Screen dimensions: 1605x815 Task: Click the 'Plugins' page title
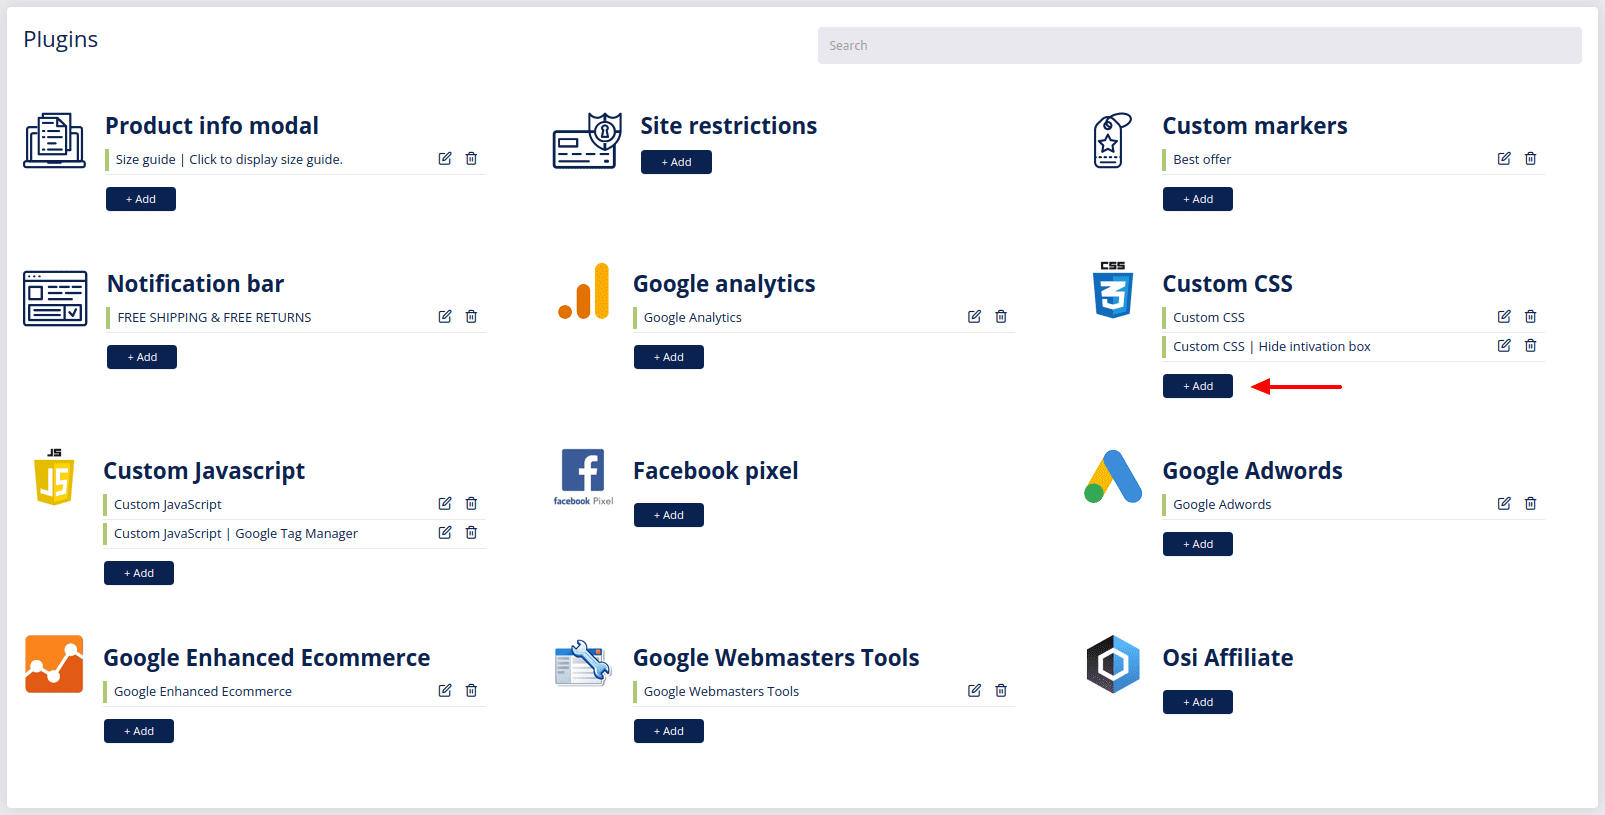tap(61, 39)
